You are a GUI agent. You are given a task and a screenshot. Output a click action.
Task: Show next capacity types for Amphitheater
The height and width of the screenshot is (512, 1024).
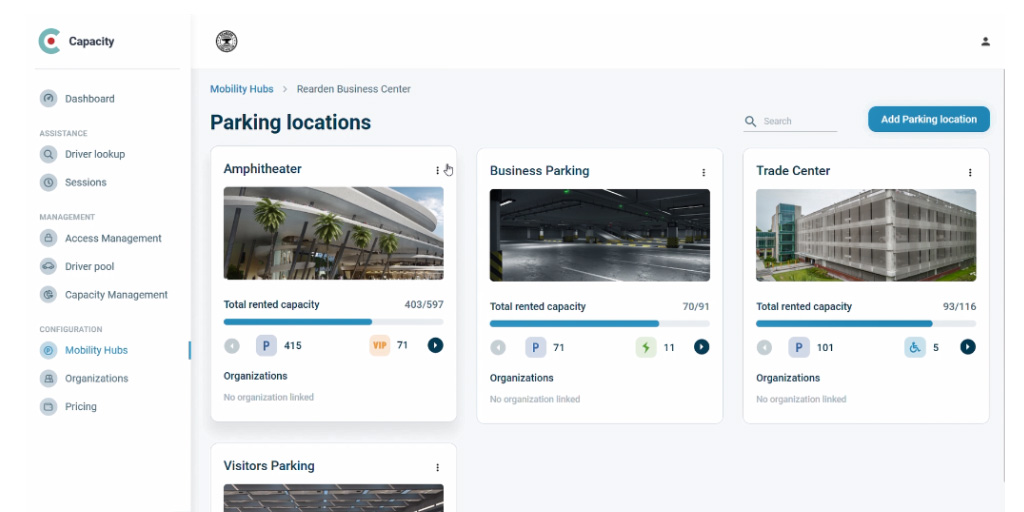435,345
